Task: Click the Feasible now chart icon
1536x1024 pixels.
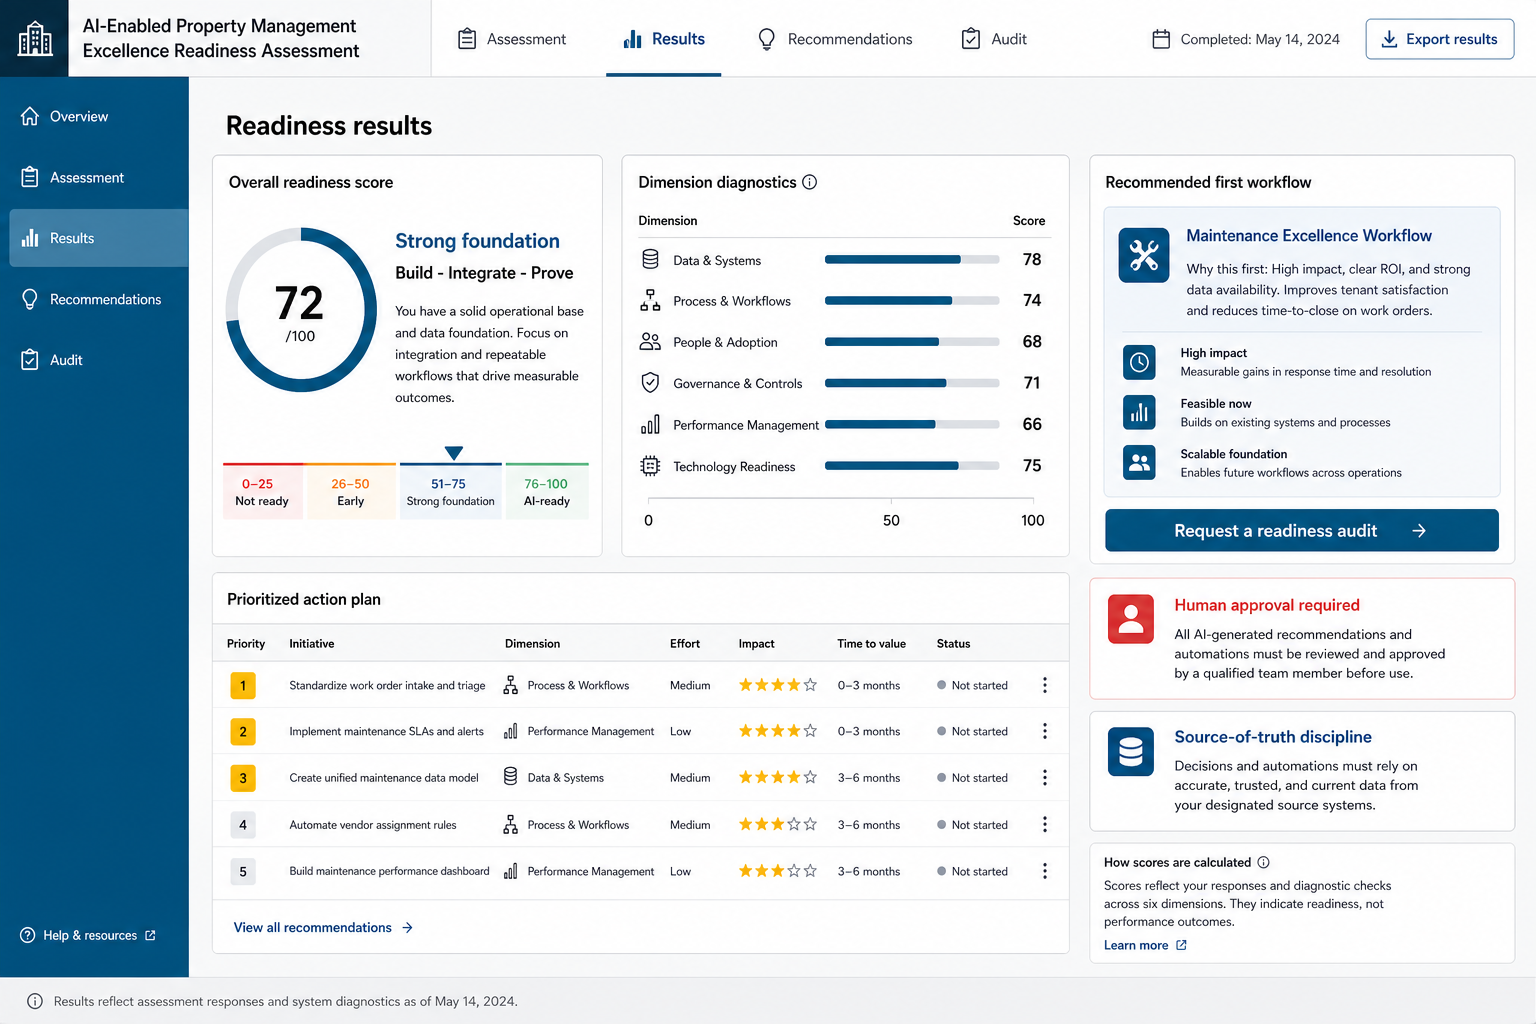Action: tap(1139, 412)
